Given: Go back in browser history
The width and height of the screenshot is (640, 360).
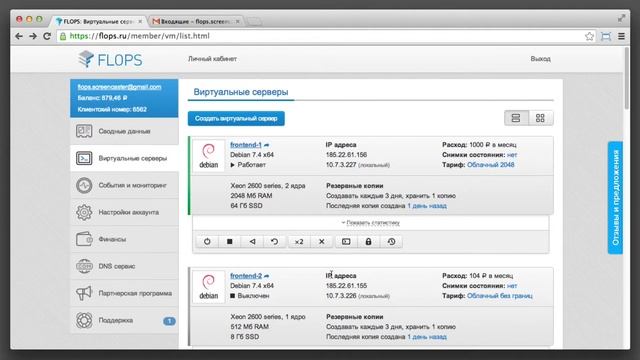Looking at the screenshot, I should 19,36.
